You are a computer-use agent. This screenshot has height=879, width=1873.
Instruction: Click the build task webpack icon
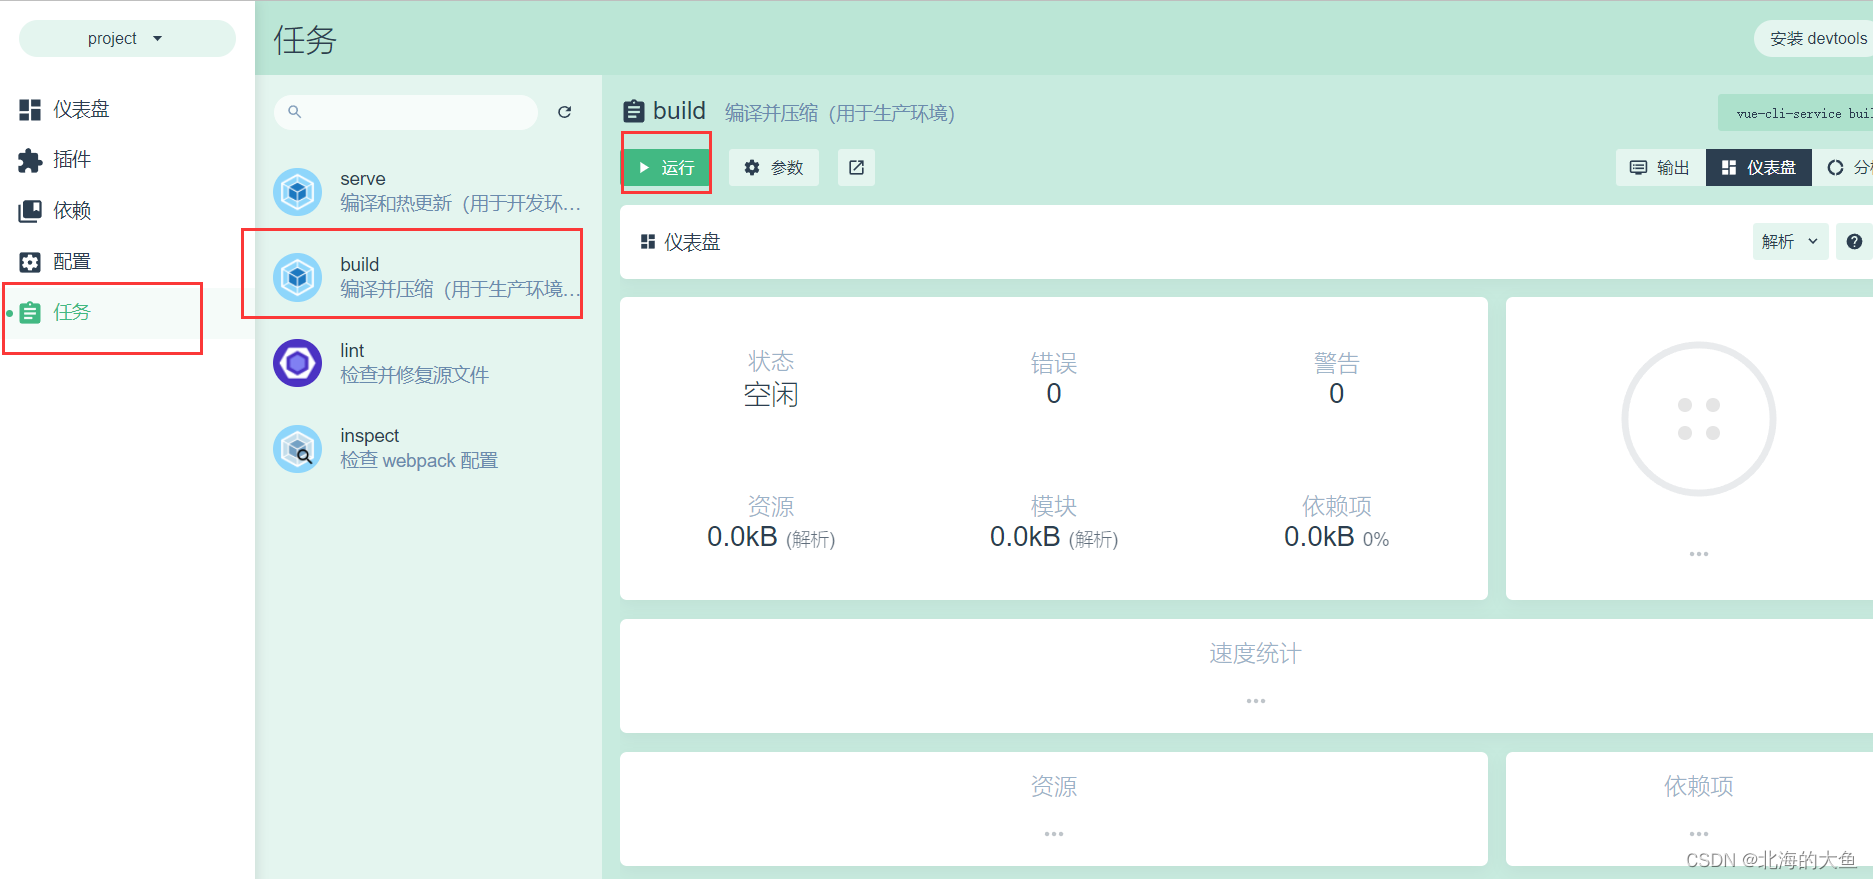pyautogui.click(x=298, y=277)
